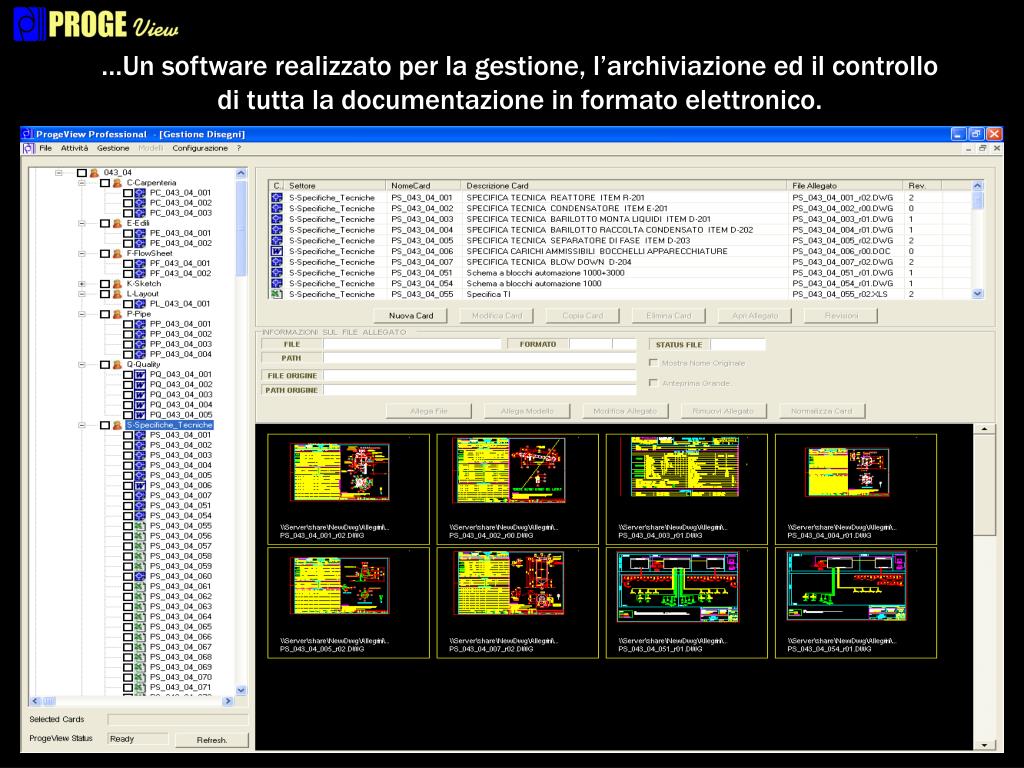Screen dimensions: 1024x768
Task: Click the Revisioni button
Action: [840, 315]
